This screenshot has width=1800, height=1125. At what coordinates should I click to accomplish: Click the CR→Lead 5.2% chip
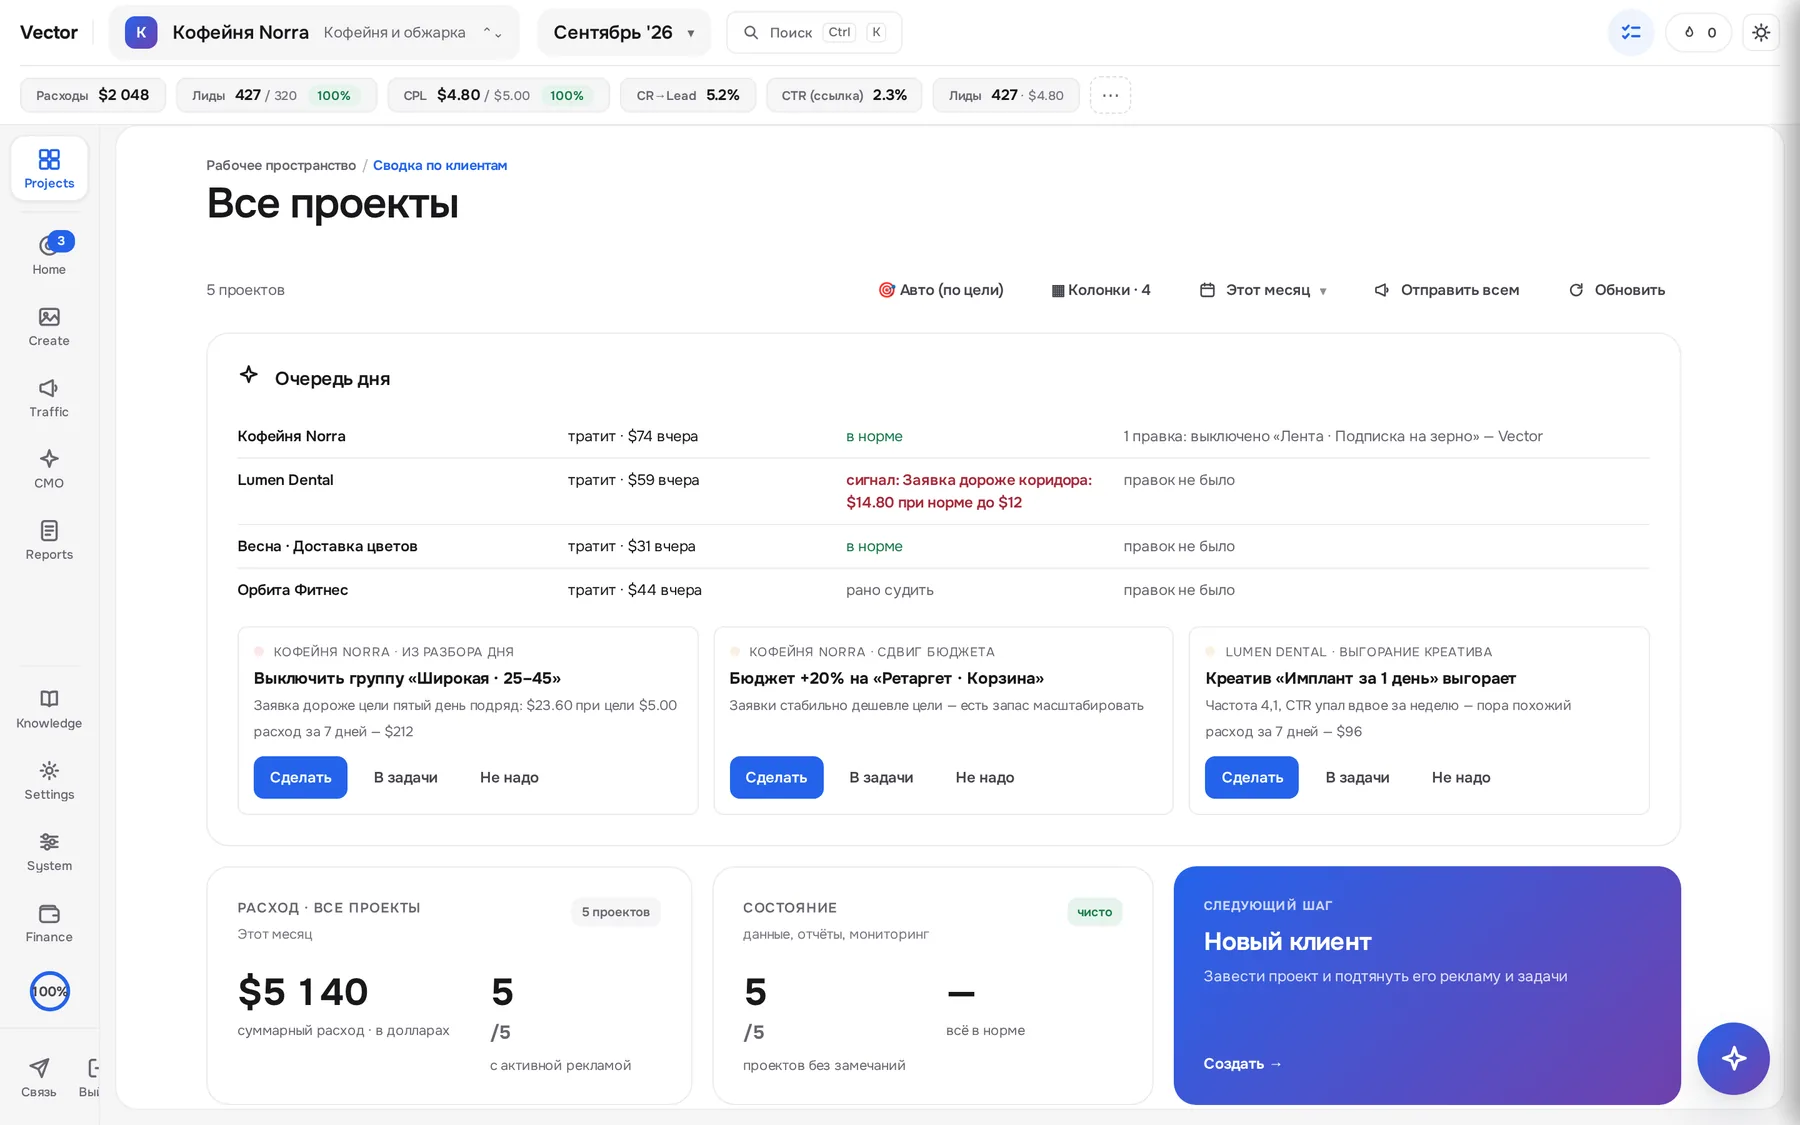tap(688, 95)
